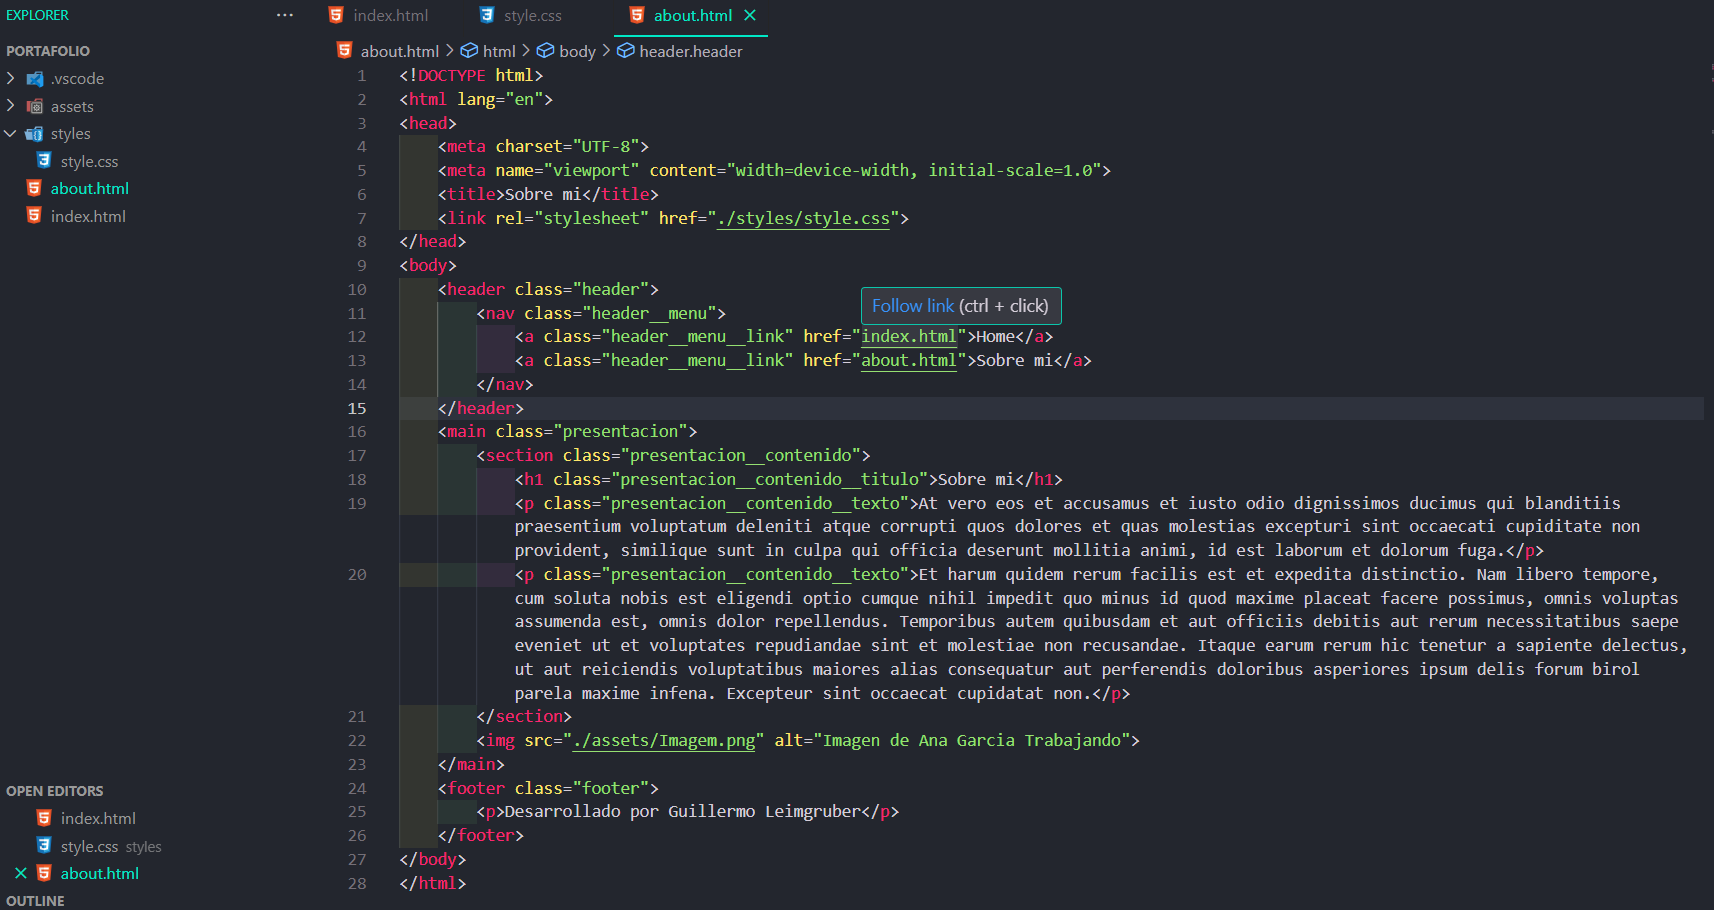Collapse the PORTAFOLIO section header
The height and width of the screenshot is (910, 1714).
(48, 51)
